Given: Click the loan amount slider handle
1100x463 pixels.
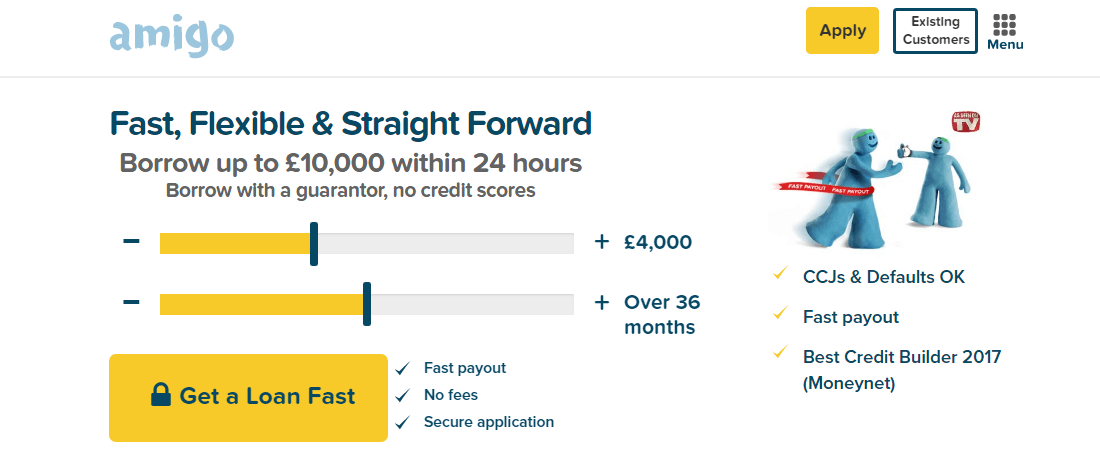Looking at the screenshot, I should click(314, 243).
